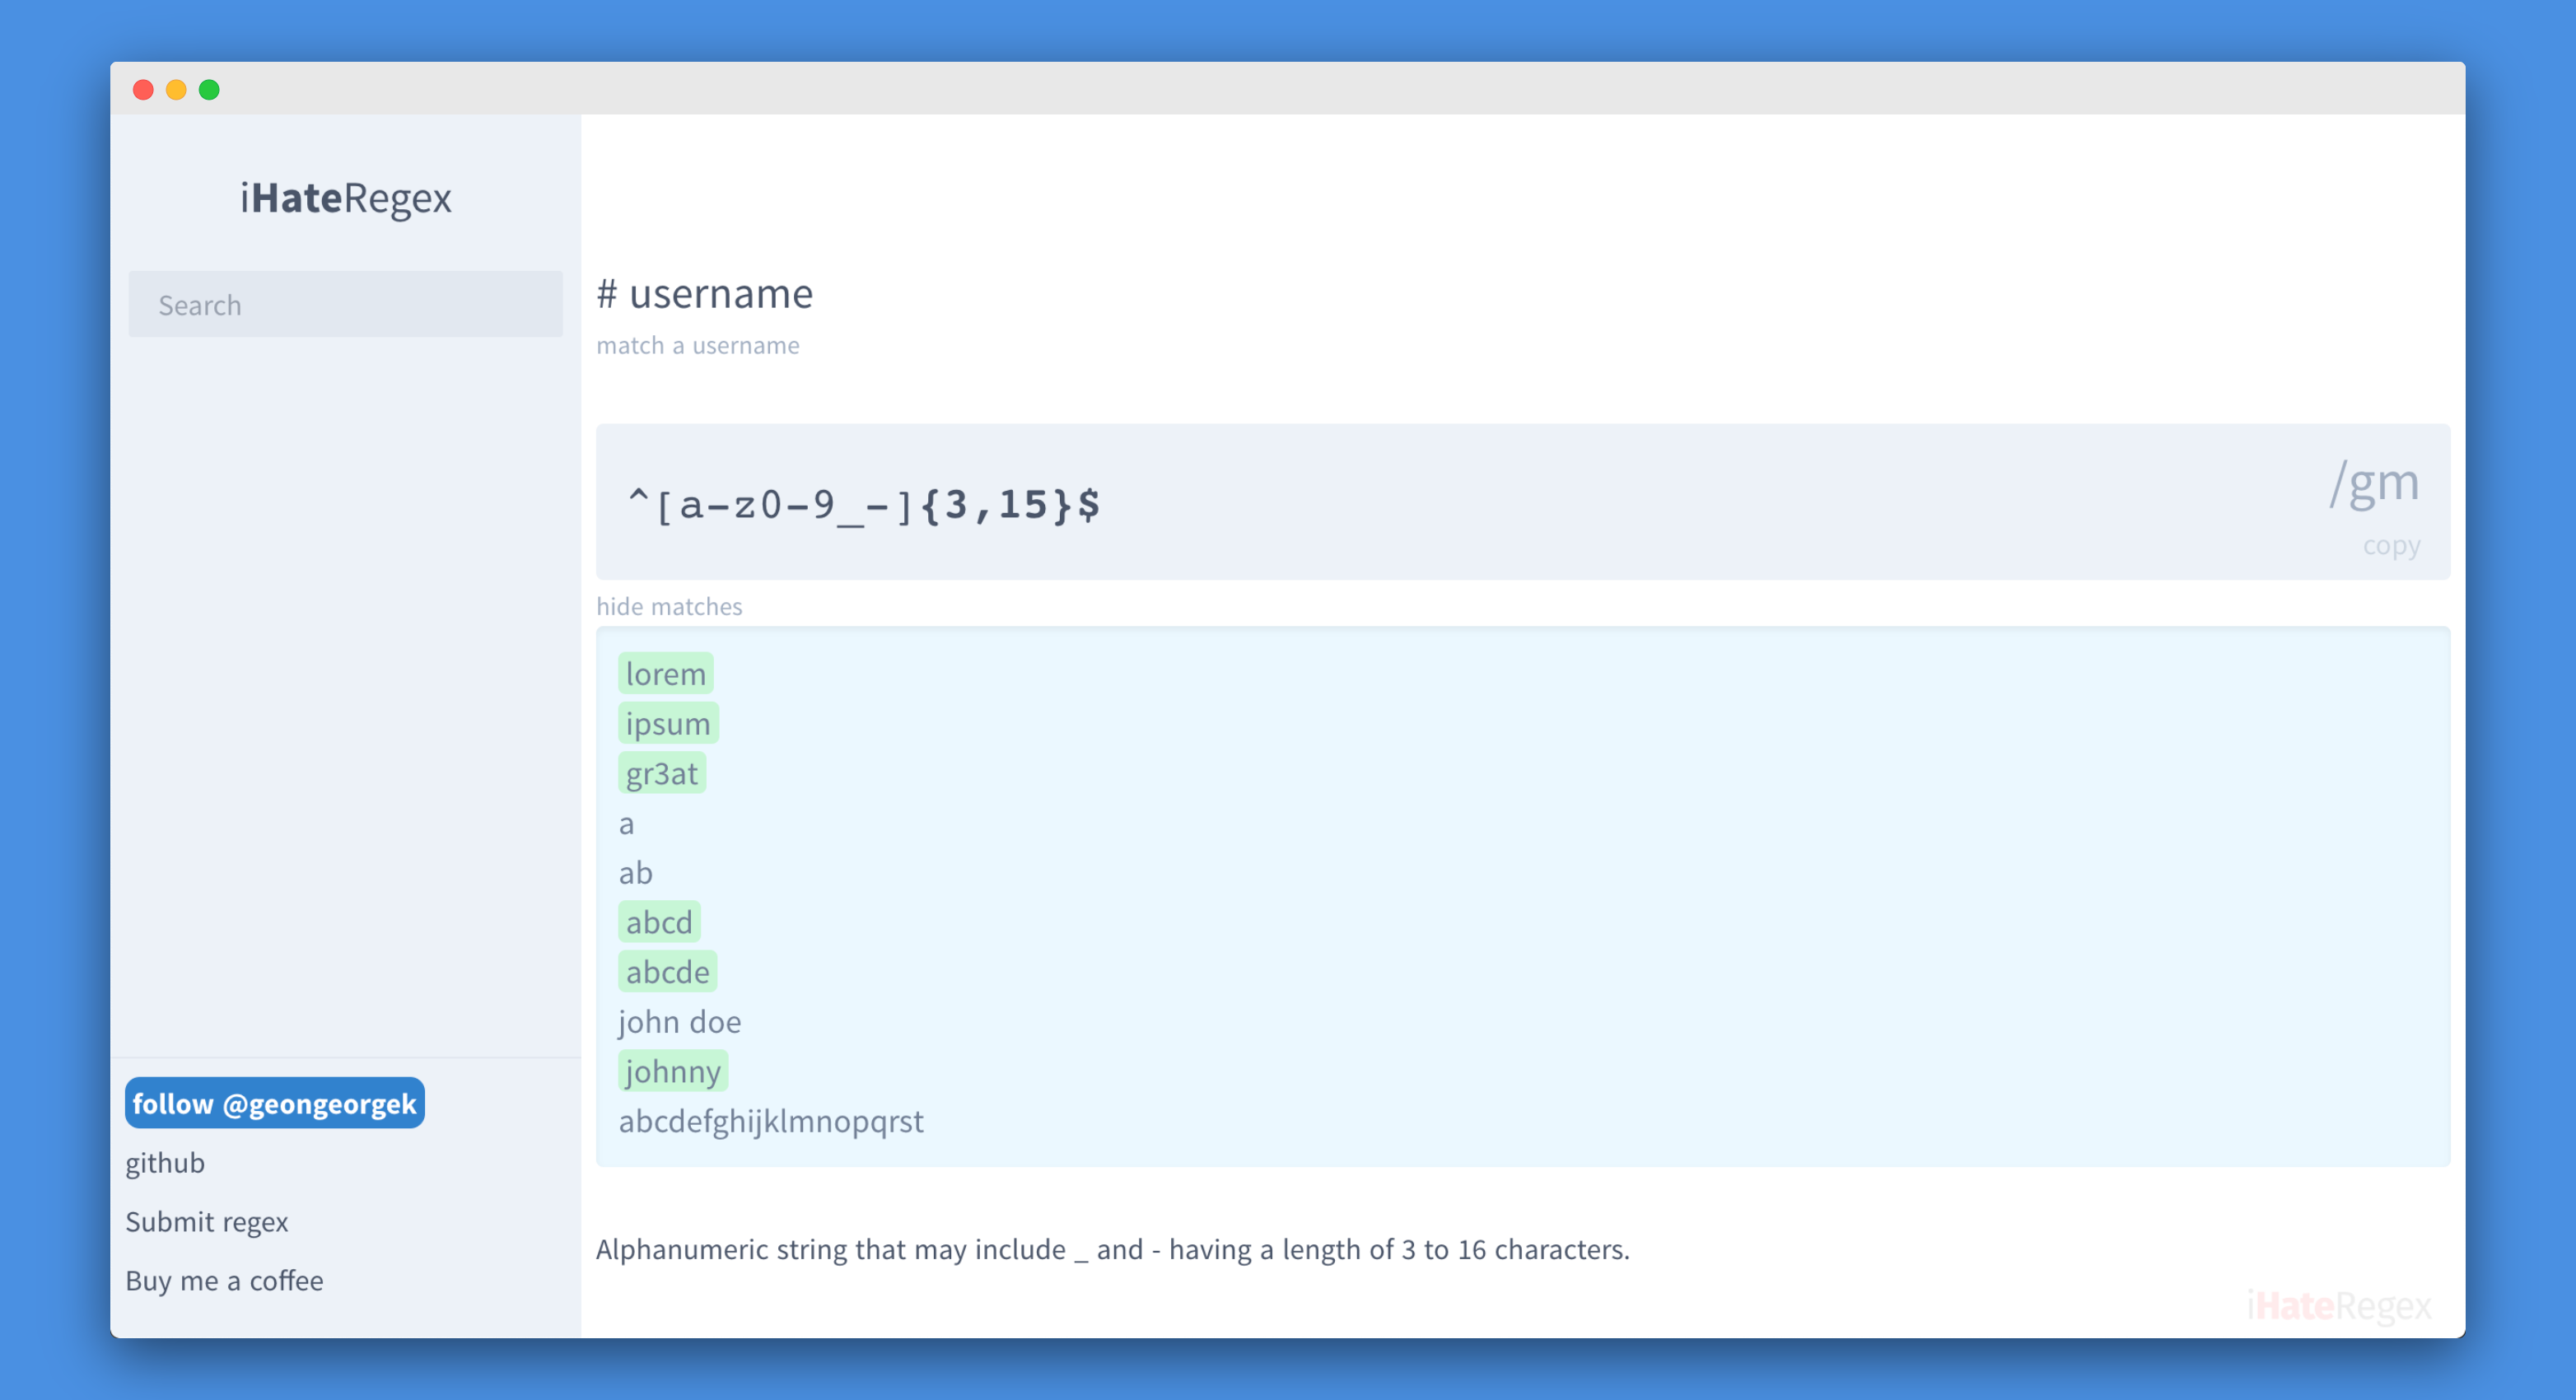
Task: Copy the regex with the copy button
Action: pos(2391,545)
